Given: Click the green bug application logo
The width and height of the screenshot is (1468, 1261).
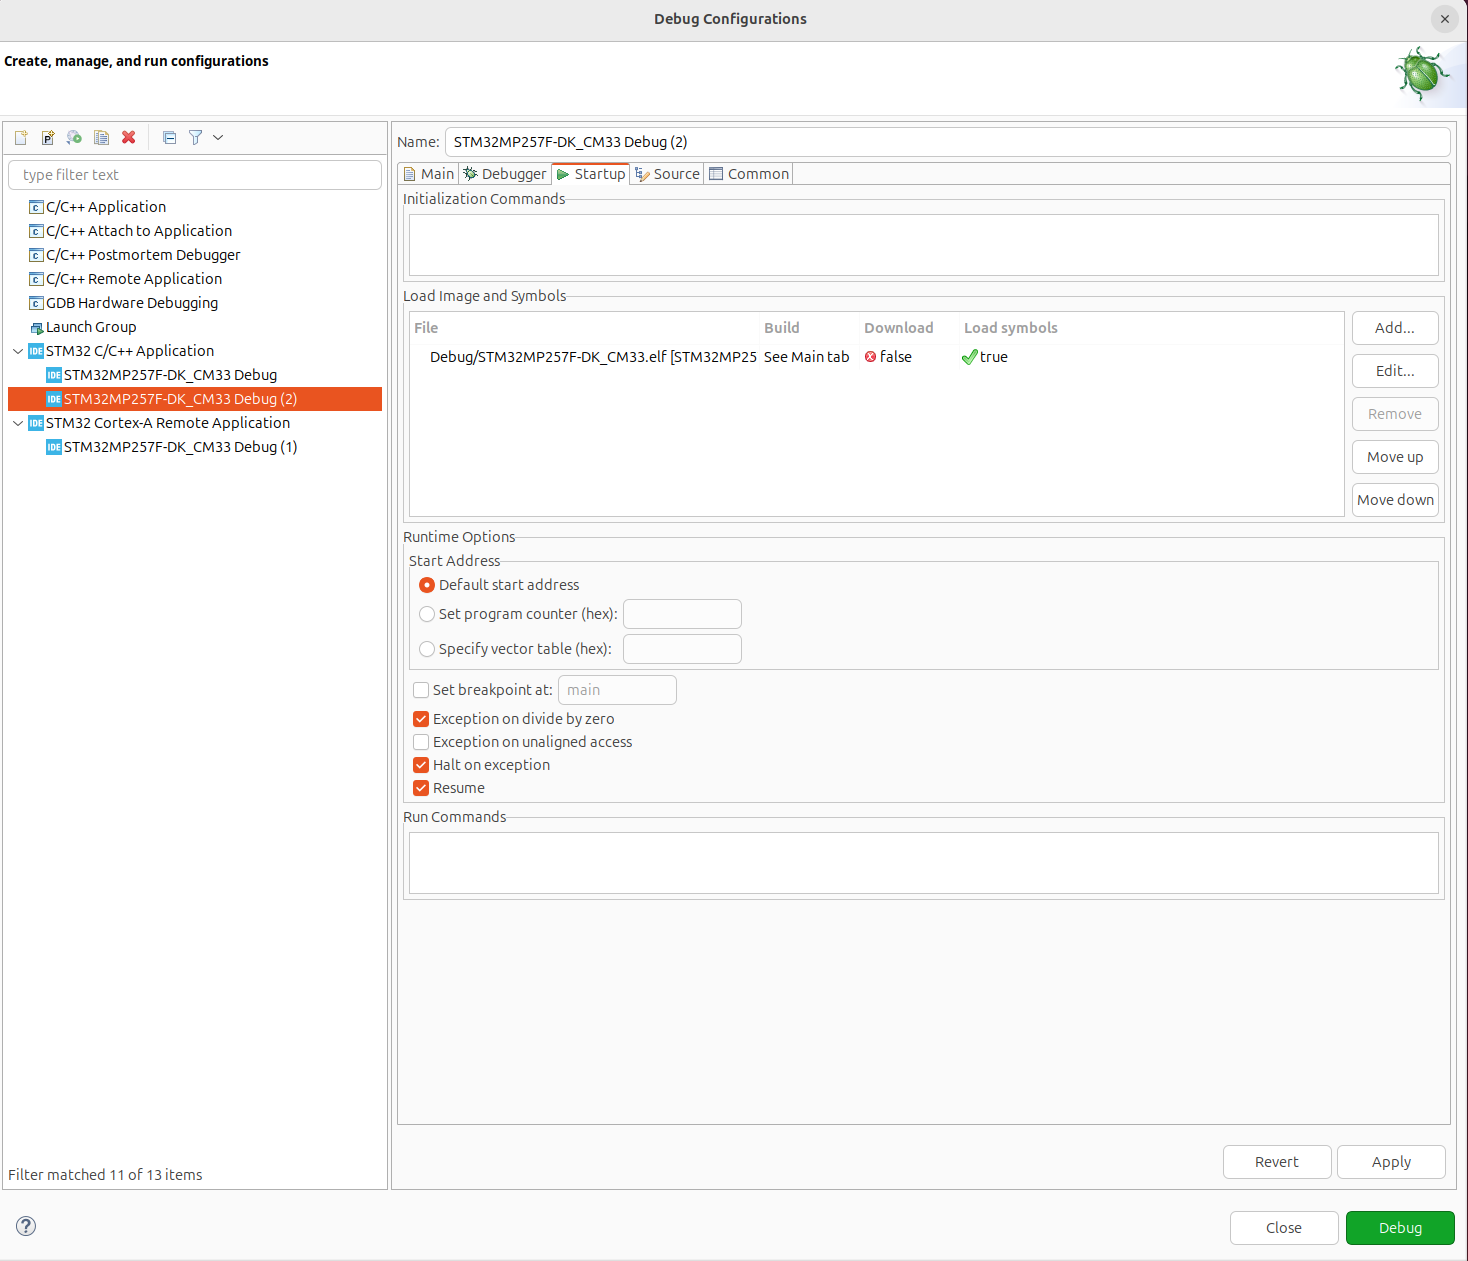Looking at the screenshot, I should (1422, 75).
